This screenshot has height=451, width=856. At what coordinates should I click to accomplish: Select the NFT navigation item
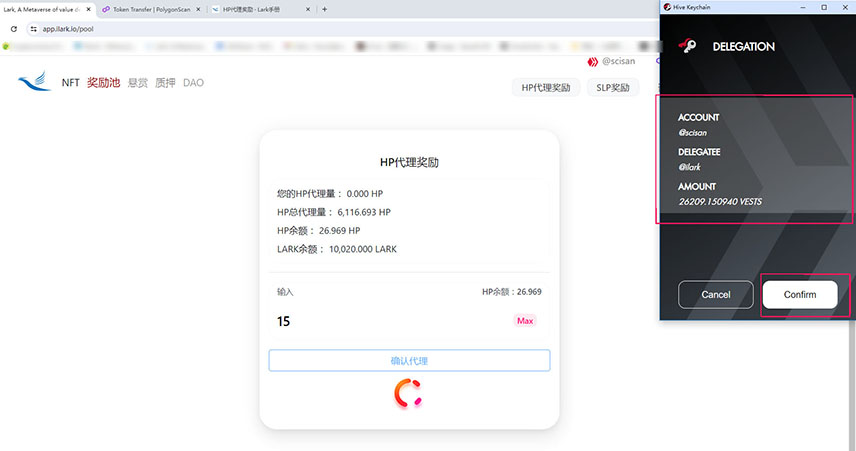pos(70,82)
